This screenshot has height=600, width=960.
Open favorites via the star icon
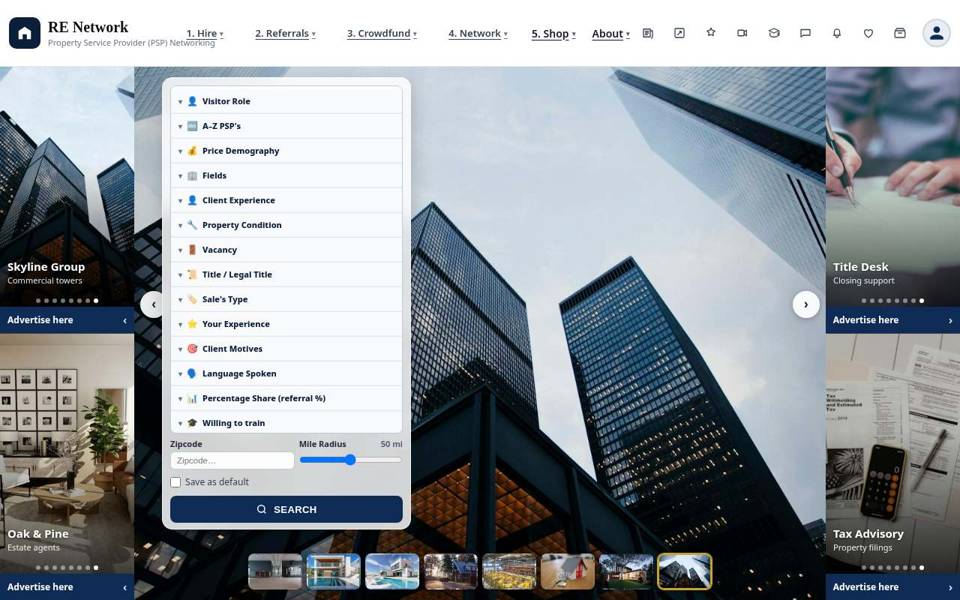pyautogui.click(x=711, y=32)
